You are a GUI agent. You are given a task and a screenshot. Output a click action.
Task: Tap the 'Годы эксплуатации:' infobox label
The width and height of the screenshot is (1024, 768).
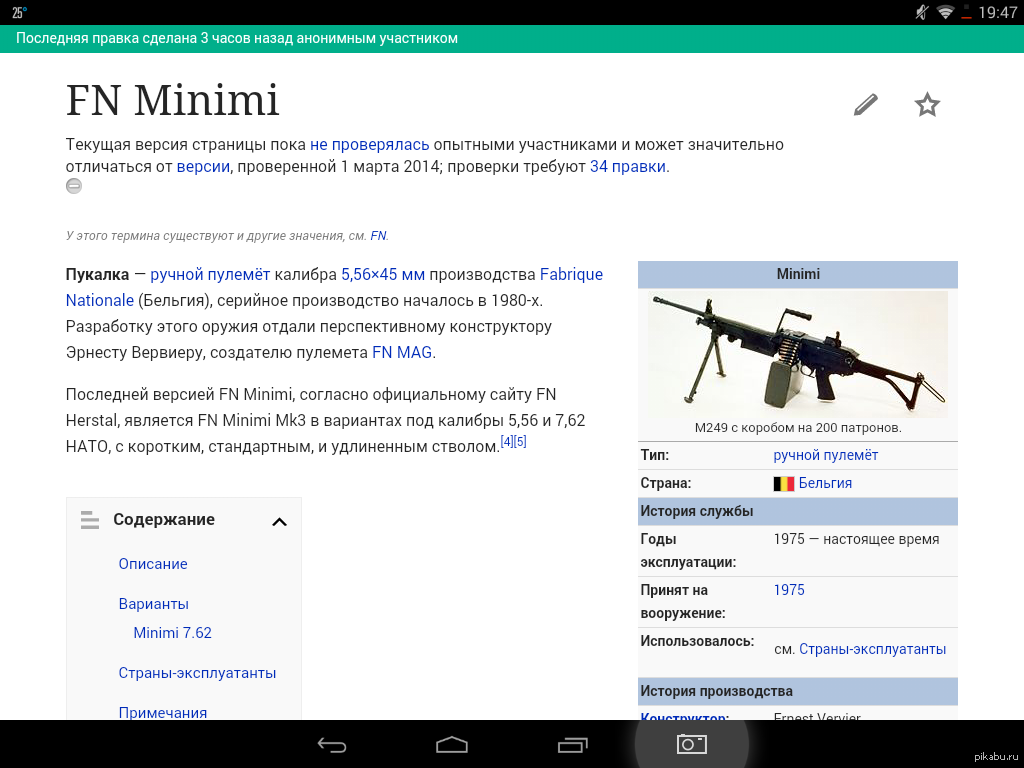pyautogui.click(x=688, y=551)
